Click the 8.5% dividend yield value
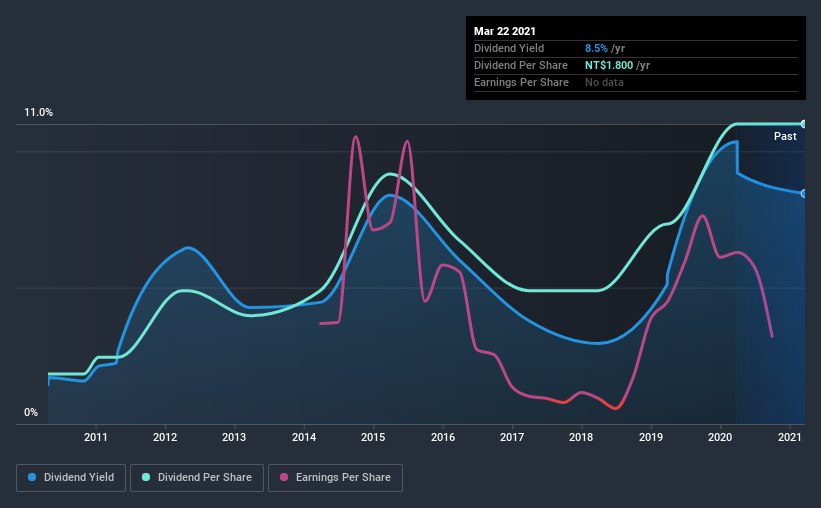The image size is (821, 508). click(596, 48)
